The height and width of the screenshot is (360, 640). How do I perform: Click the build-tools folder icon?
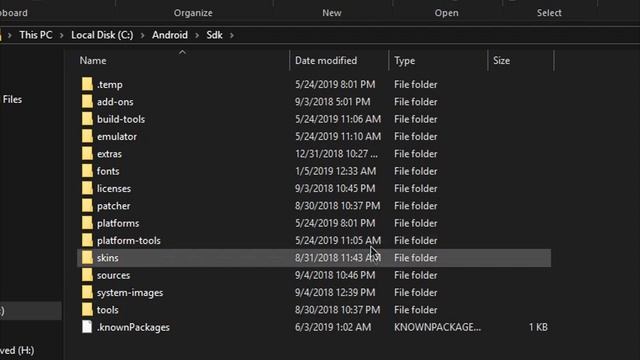(x=87, y=119)
